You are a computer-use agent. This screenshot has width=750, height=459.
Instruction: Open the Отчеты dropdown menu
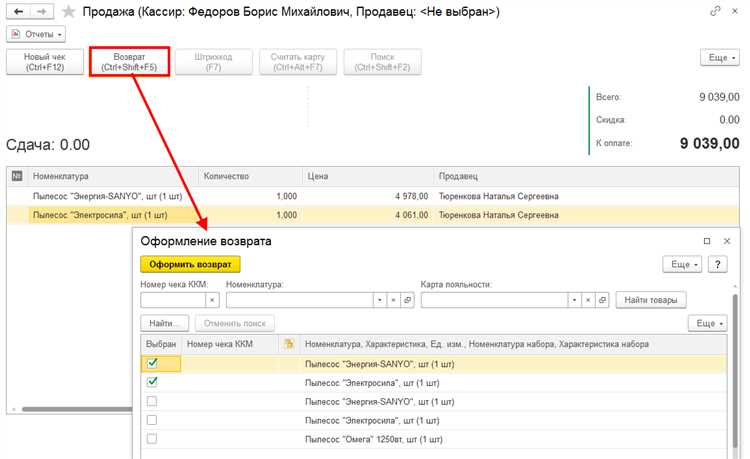36,34
